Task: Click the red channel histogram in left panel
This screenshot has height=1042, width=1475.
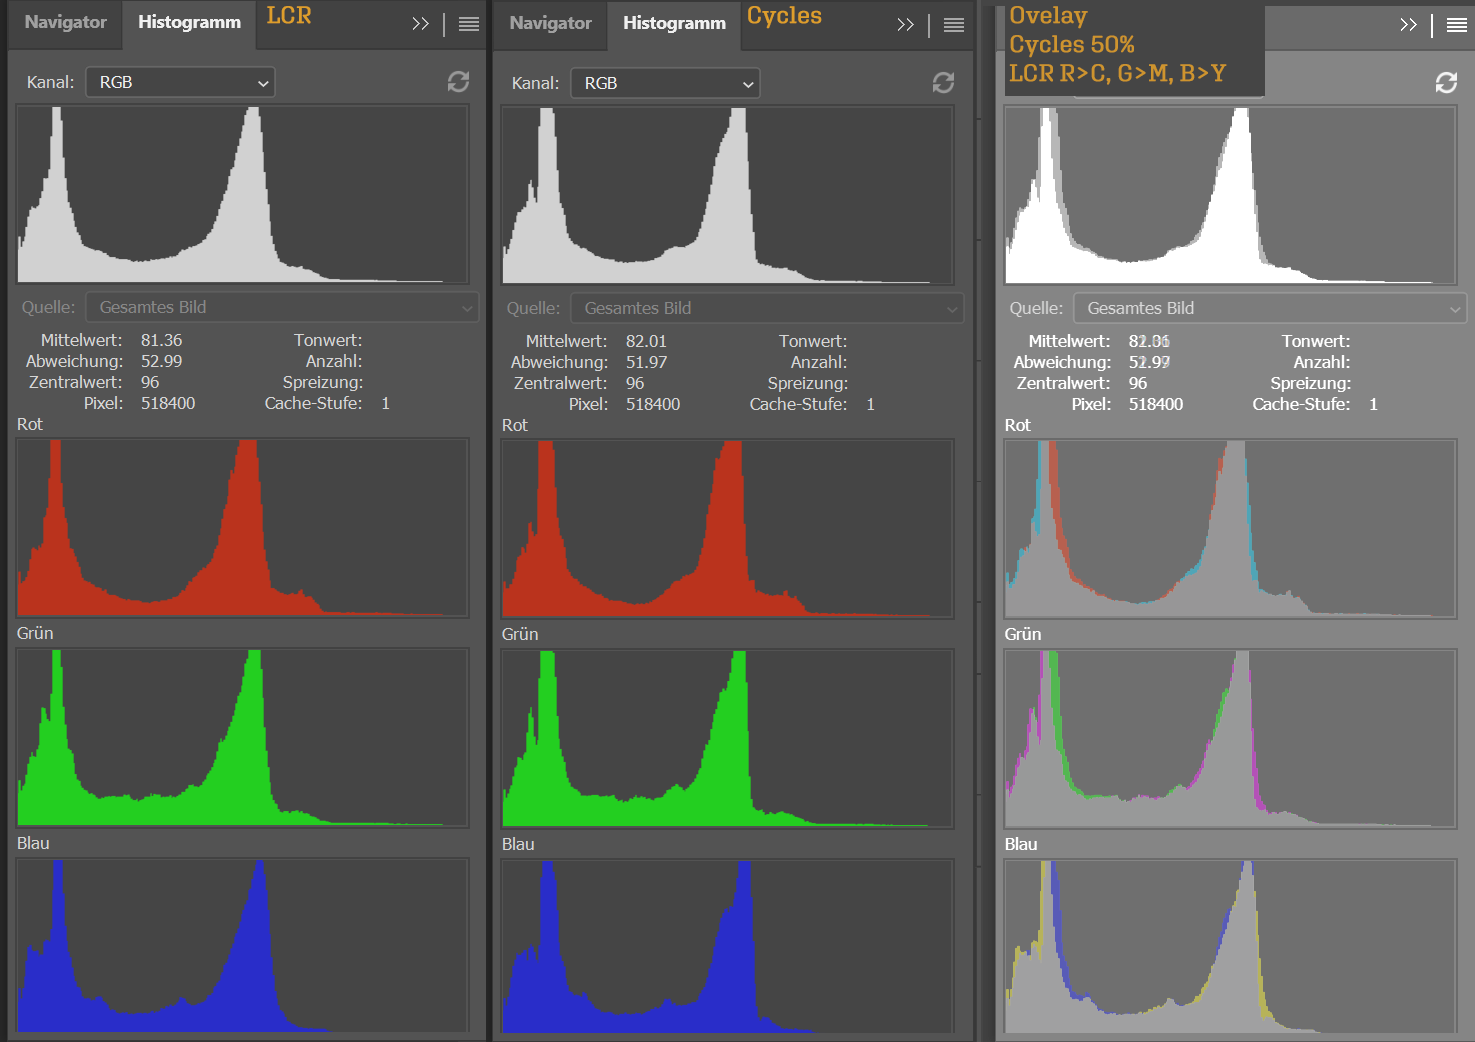Action: [x=243, y=528]
